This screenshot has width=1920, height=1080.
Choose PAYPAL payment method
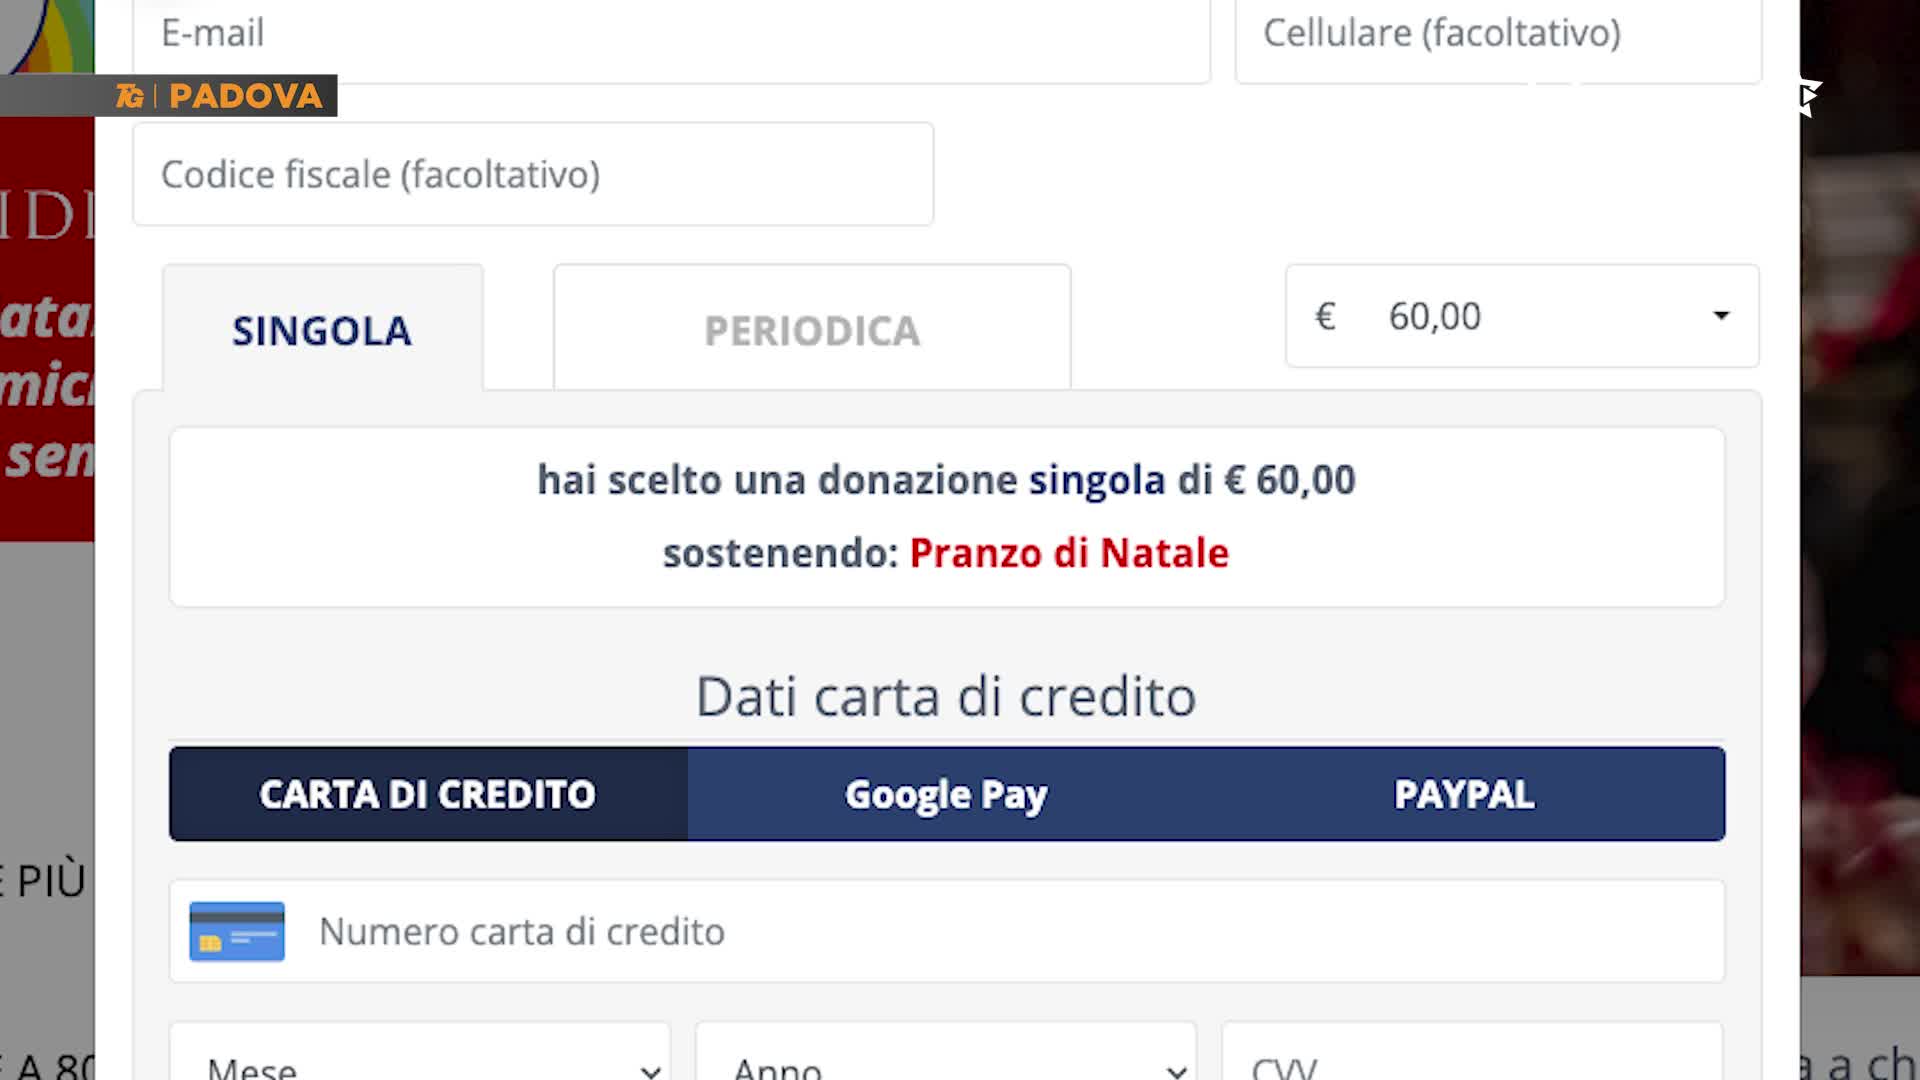[1464, 794]
